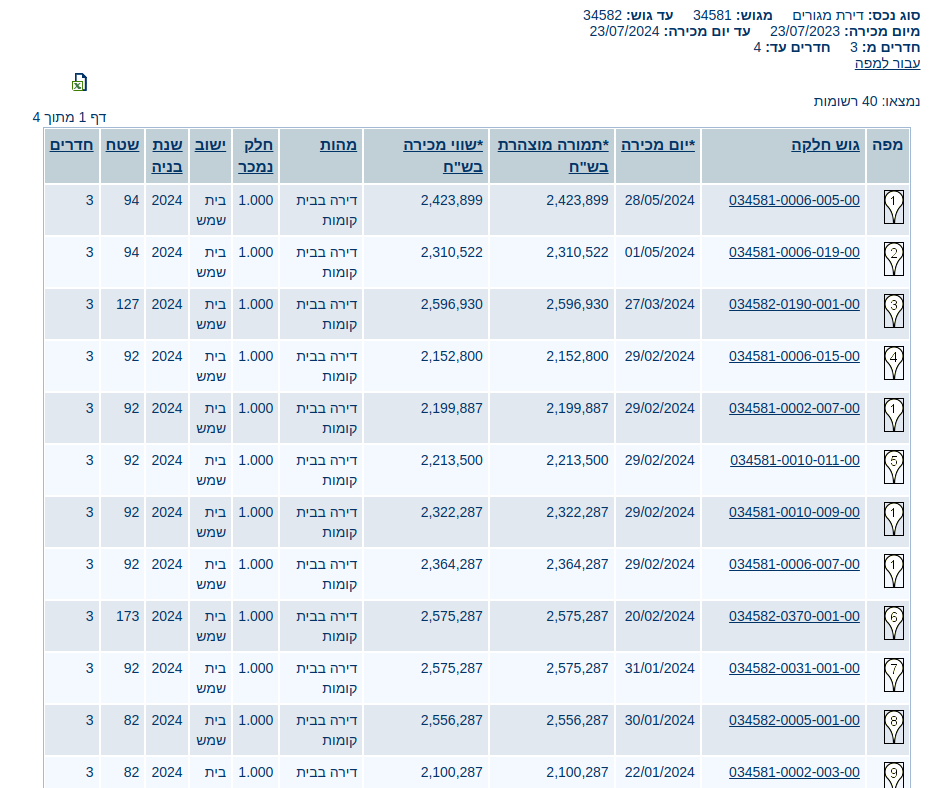Open parcel link 034581-0010-009-00
The image size is (942, 788).
(794, 512)
